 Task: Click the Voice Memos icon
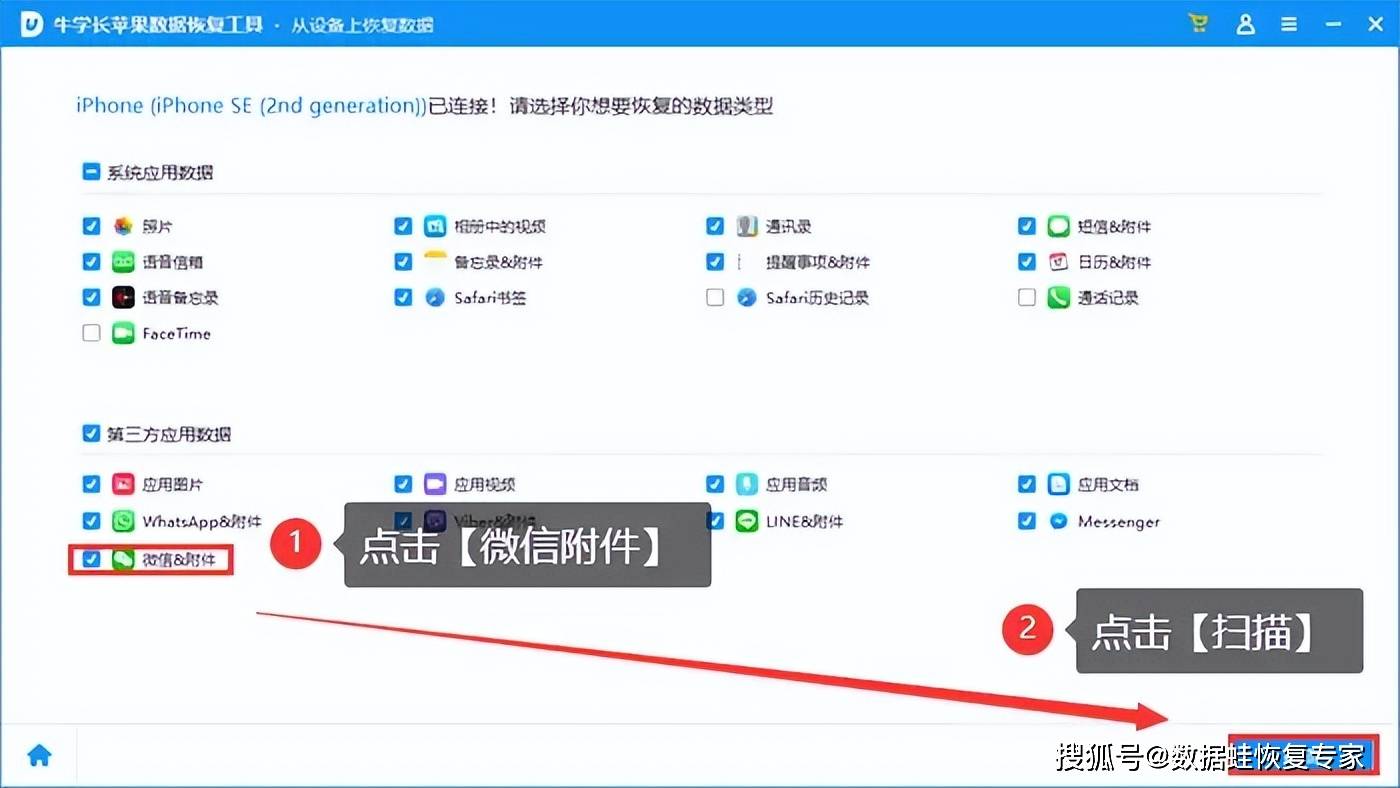123,297
